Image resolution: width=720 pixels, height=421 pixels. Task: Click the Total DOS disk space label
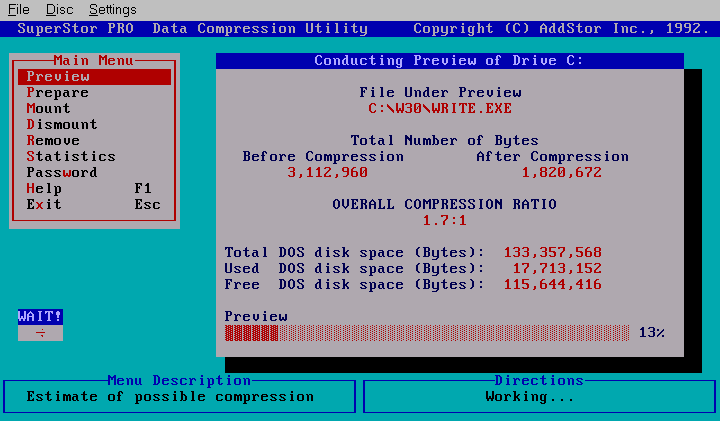(354, 253)
